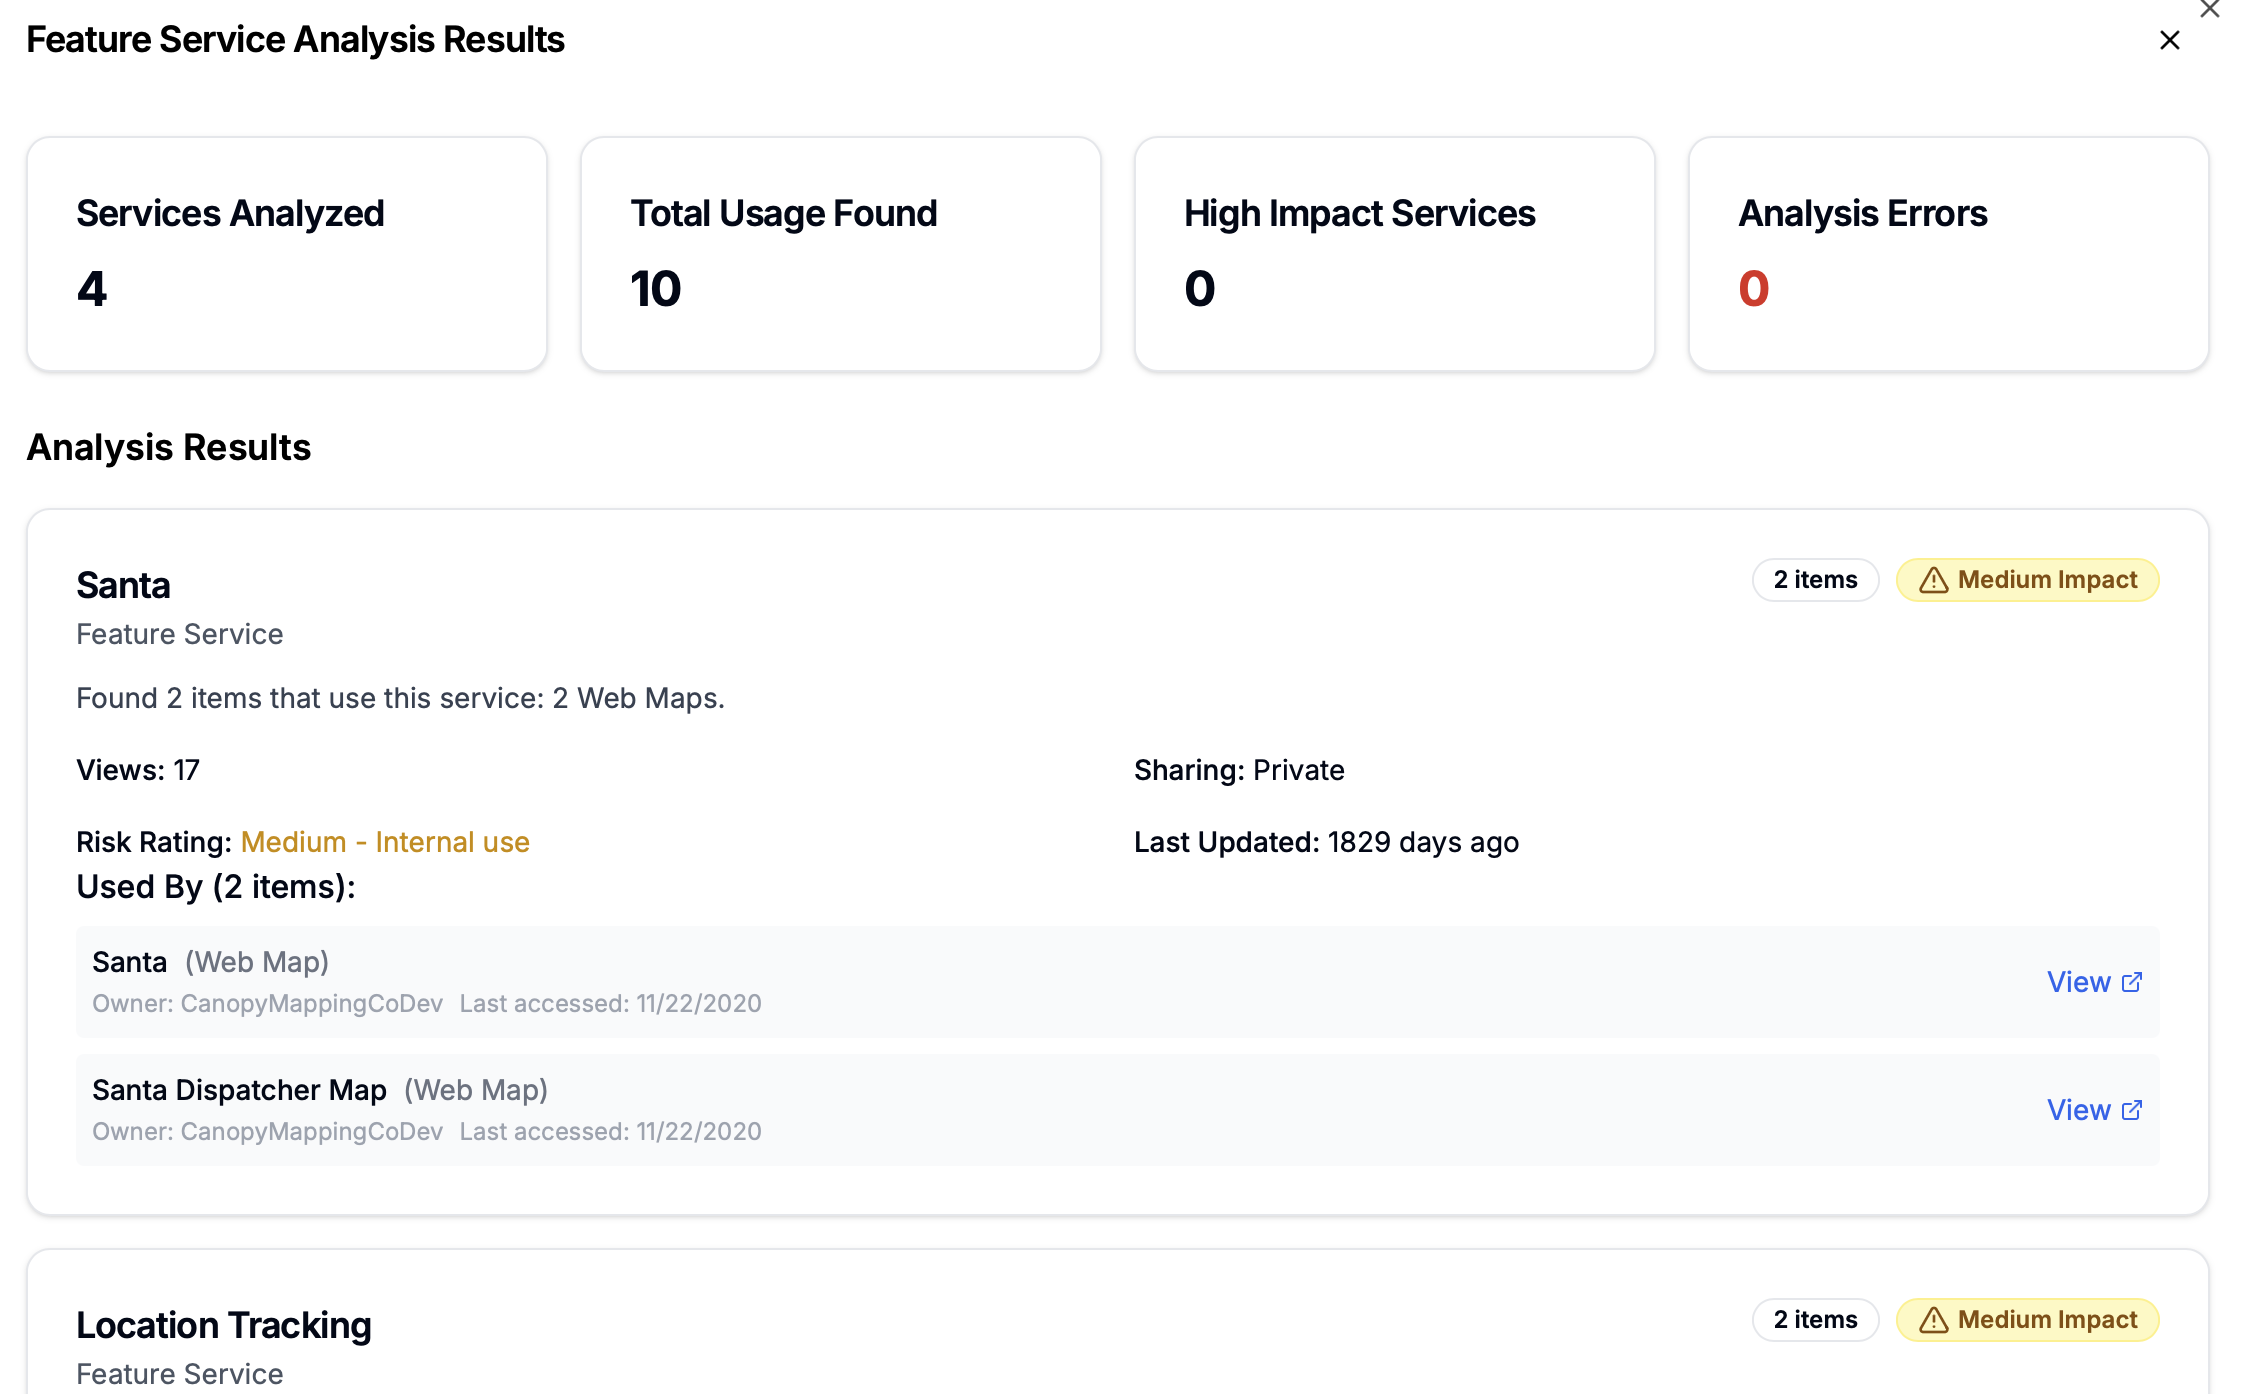Click warning triangle icon in Santa impact badge
The image size is (2246, 1394).
tap(1933, 581)
